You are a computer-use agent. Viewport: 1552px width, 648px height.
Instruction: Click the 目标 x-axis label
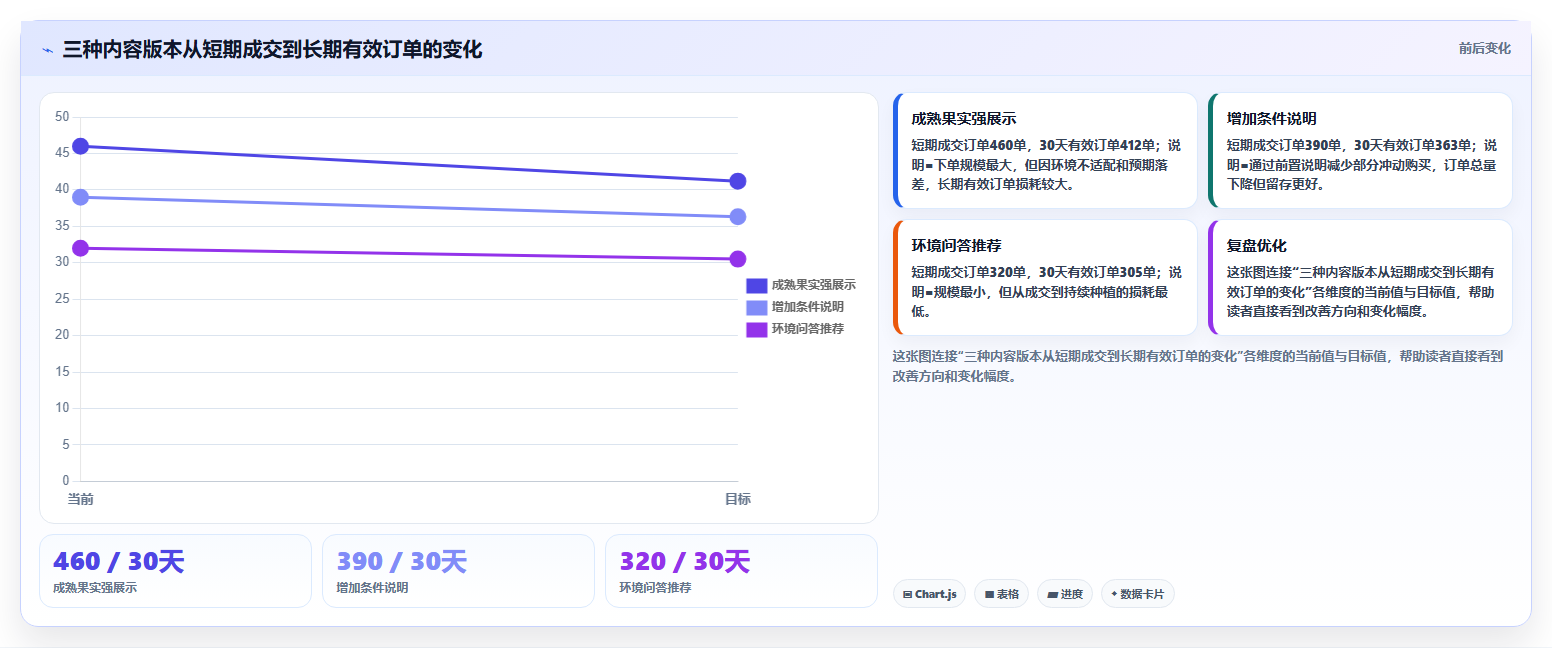point(738,499)
